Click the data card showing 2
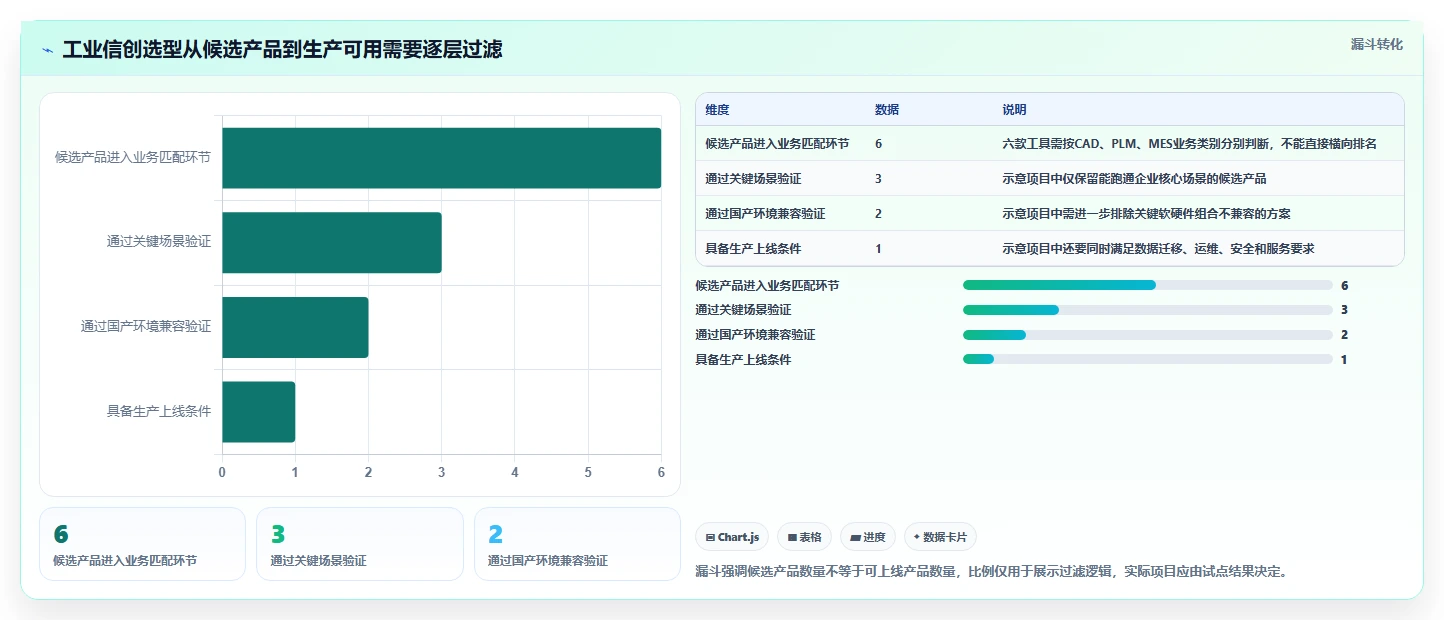Viewport: 1444px width, 620px height. tap(577, 544)
